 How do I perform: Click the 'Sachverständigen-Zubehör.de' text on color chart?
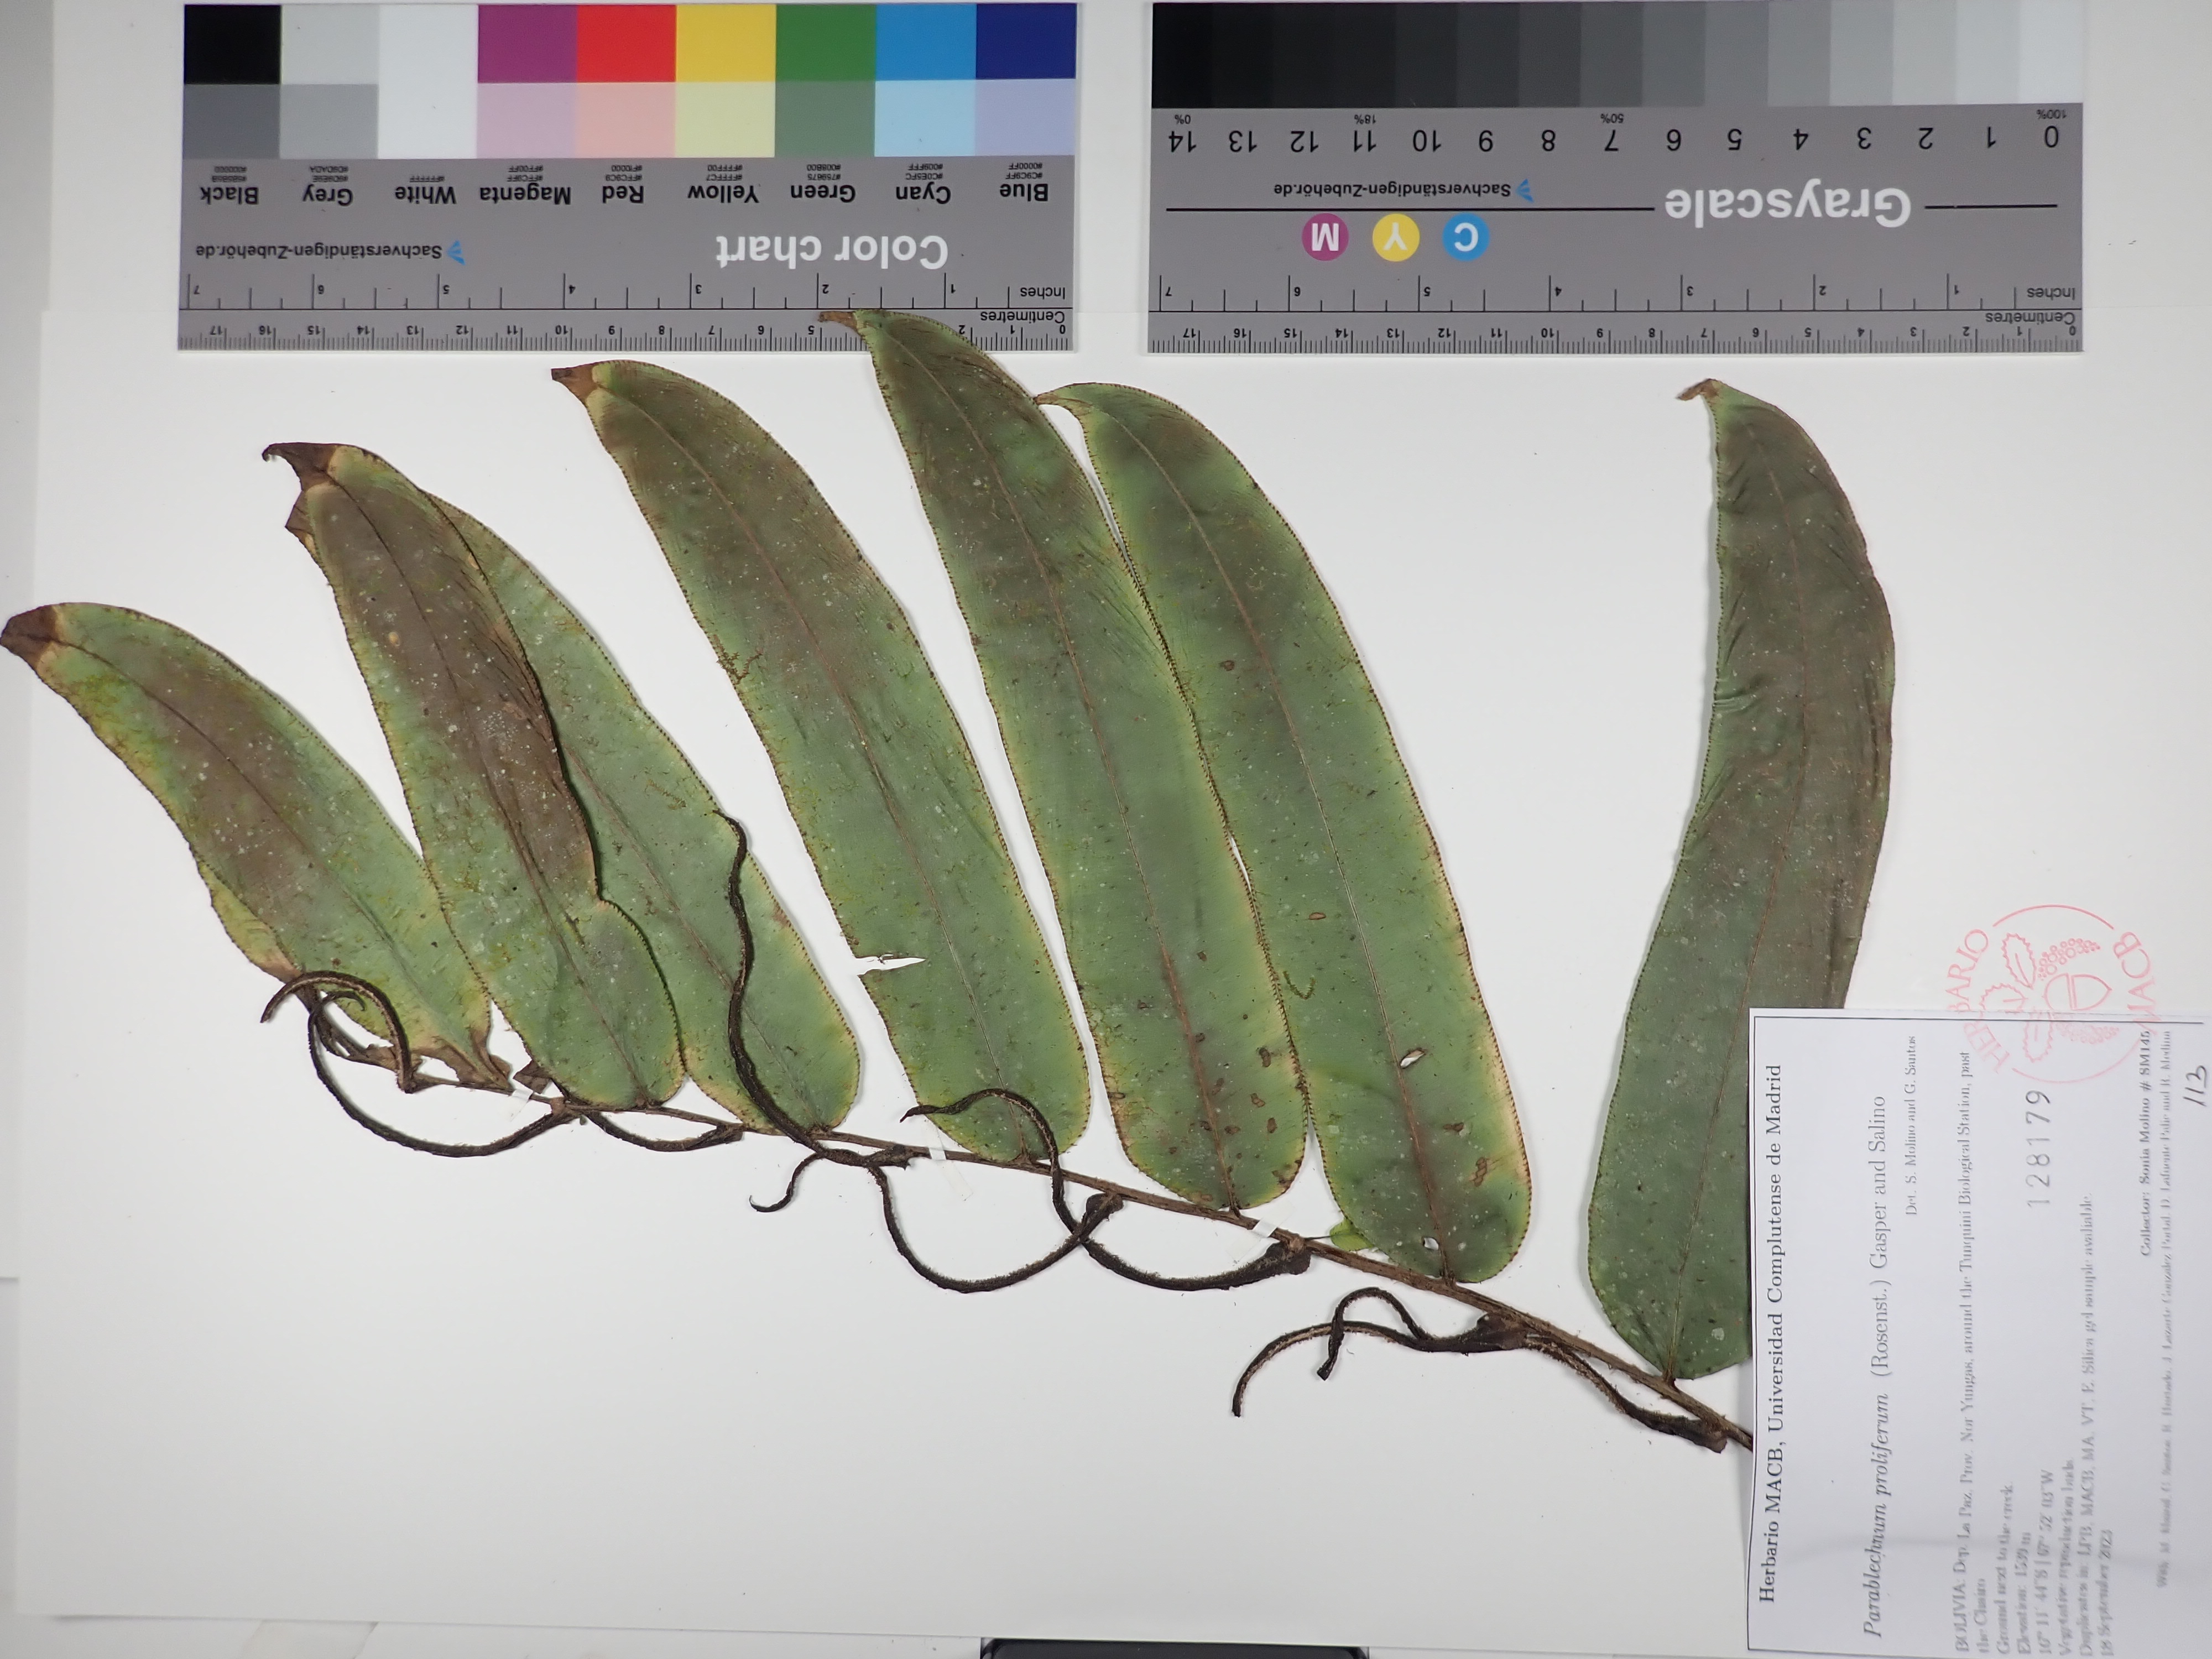(319, 252)
